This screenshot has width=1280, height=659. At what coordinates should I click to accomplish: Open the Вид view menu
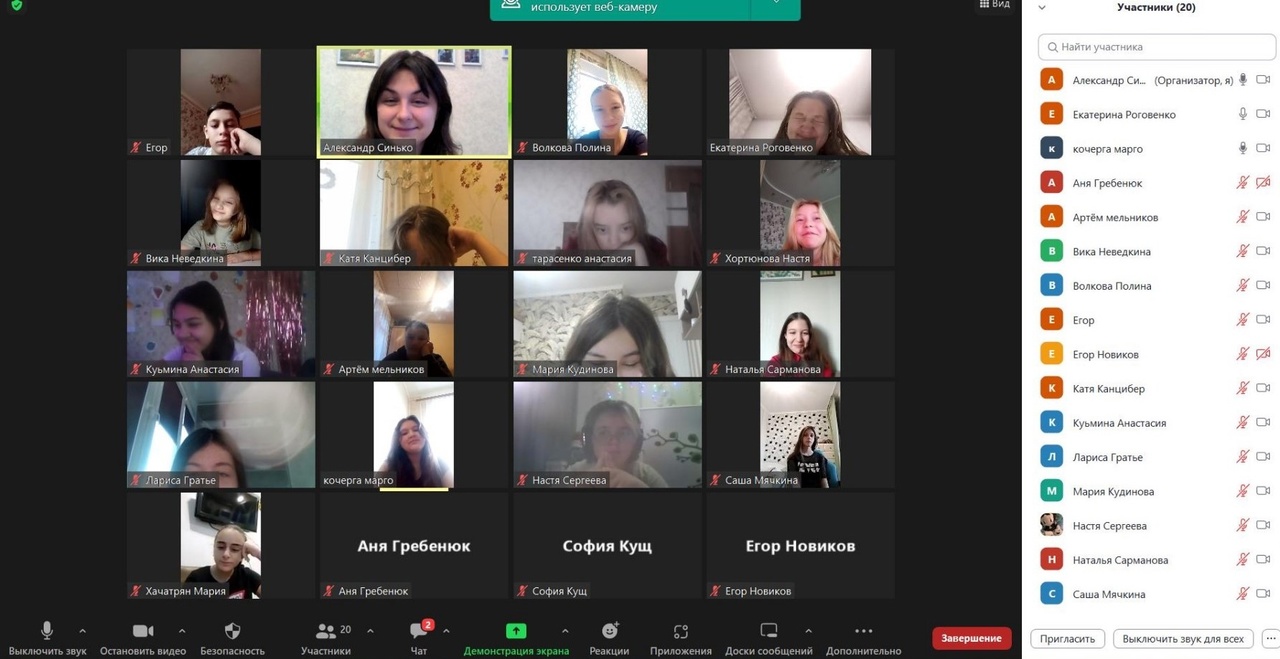(994, 5)
